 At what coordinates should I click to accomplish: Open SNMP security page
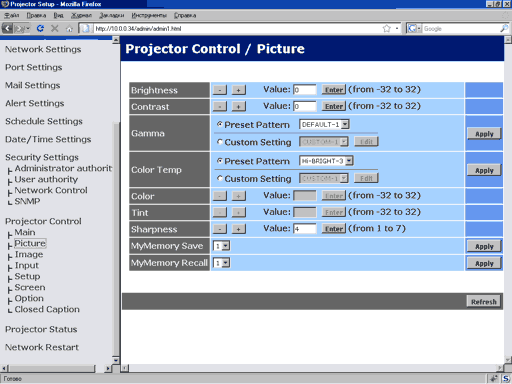click(27, 201)
